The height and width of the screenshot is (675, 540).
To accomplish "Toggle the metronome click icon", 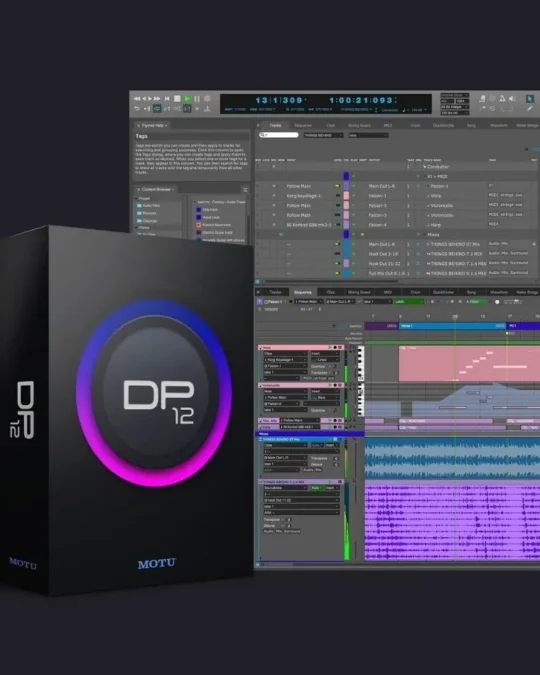I will (x=502, y=99).
